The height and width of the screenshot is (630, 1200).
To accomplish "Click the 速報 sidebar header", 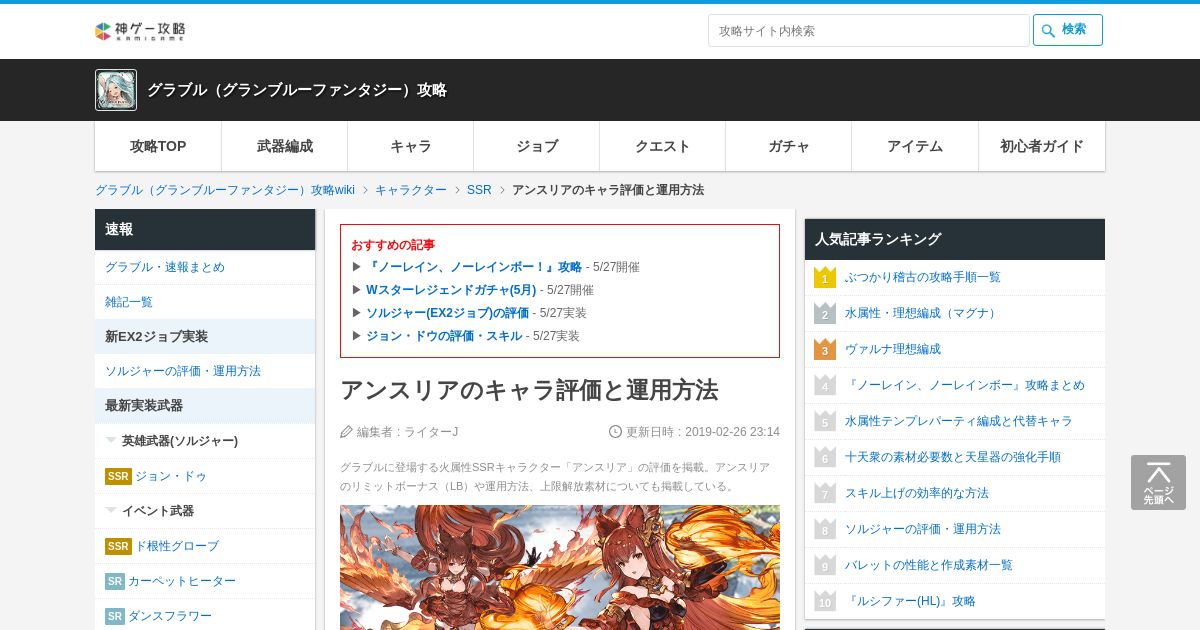I will click(x=205, y=229).
